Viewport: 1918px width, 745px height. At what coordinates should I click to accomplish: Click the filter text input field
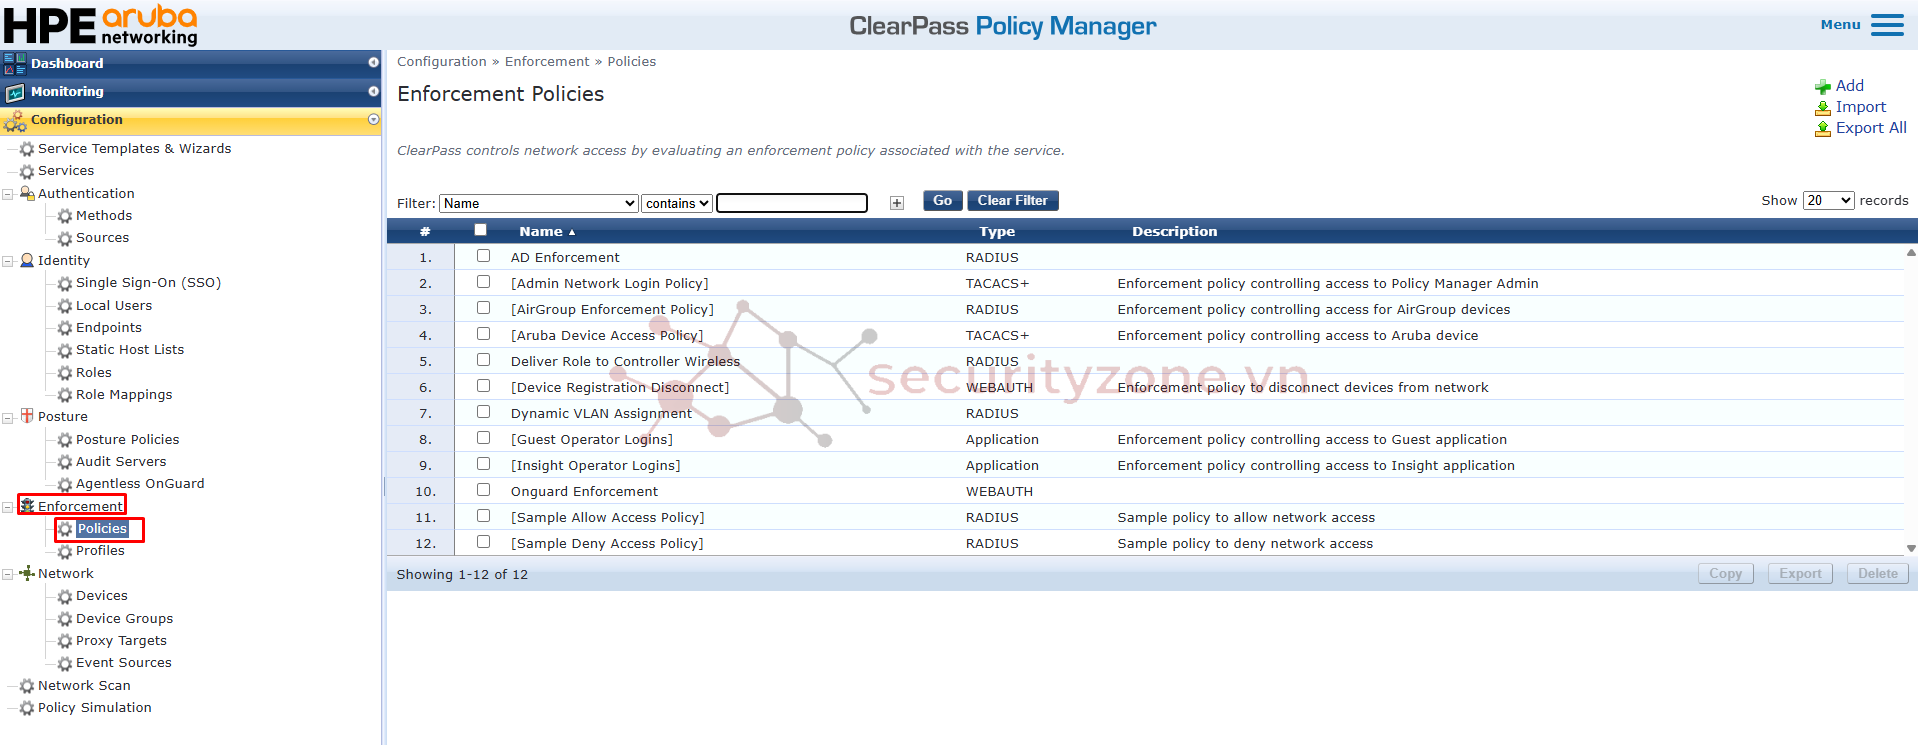792,203
